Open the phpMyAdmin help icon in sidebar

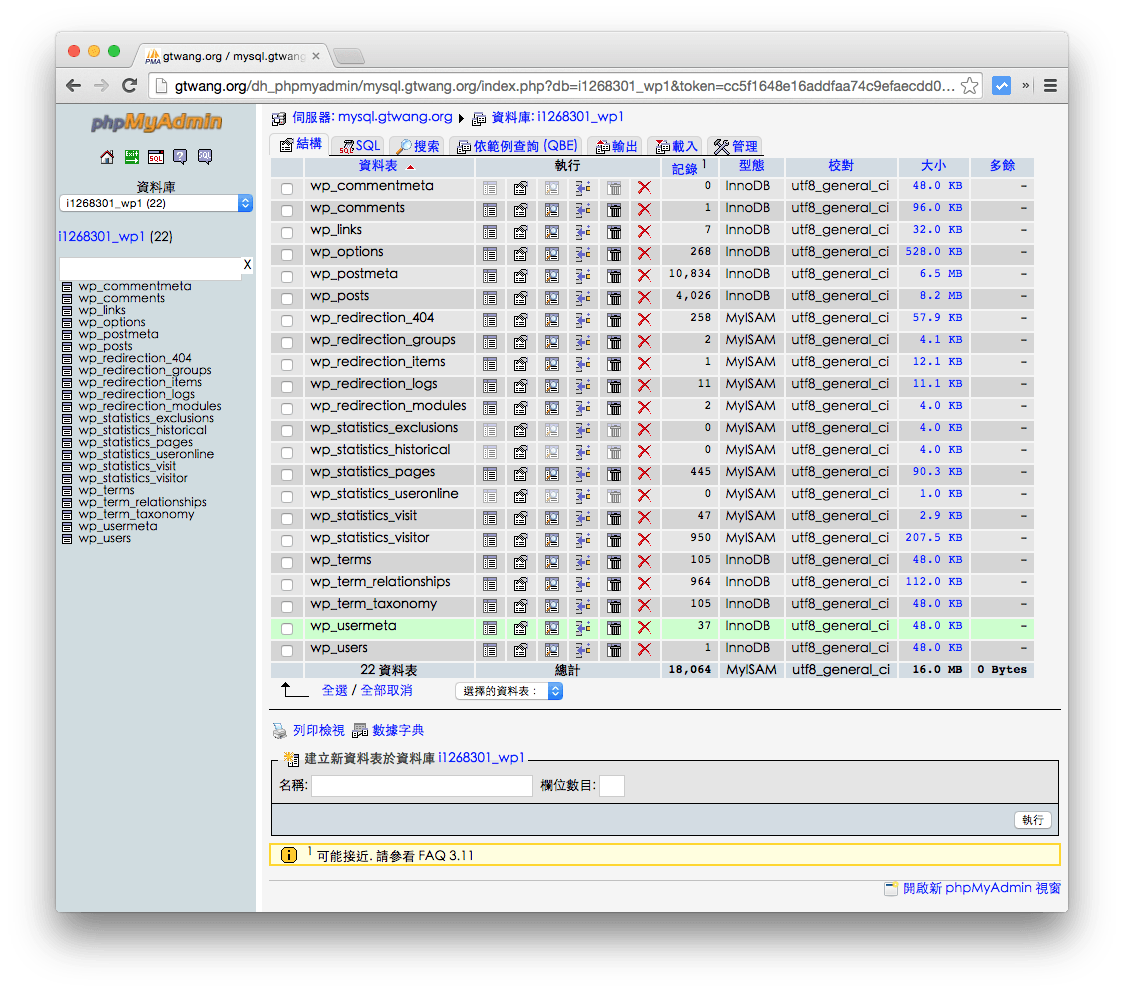tap(181, 157)
